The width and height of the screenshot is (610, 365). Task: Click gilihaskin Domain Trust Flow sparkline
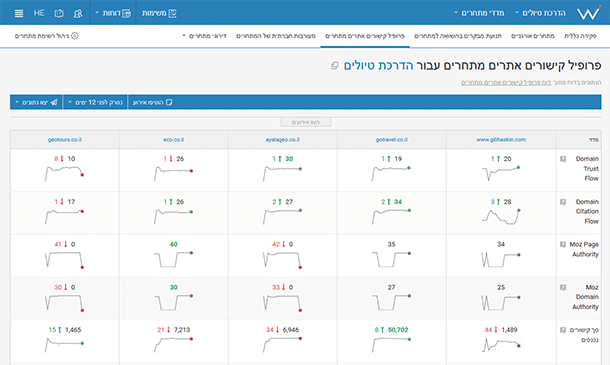pos(501,174)
